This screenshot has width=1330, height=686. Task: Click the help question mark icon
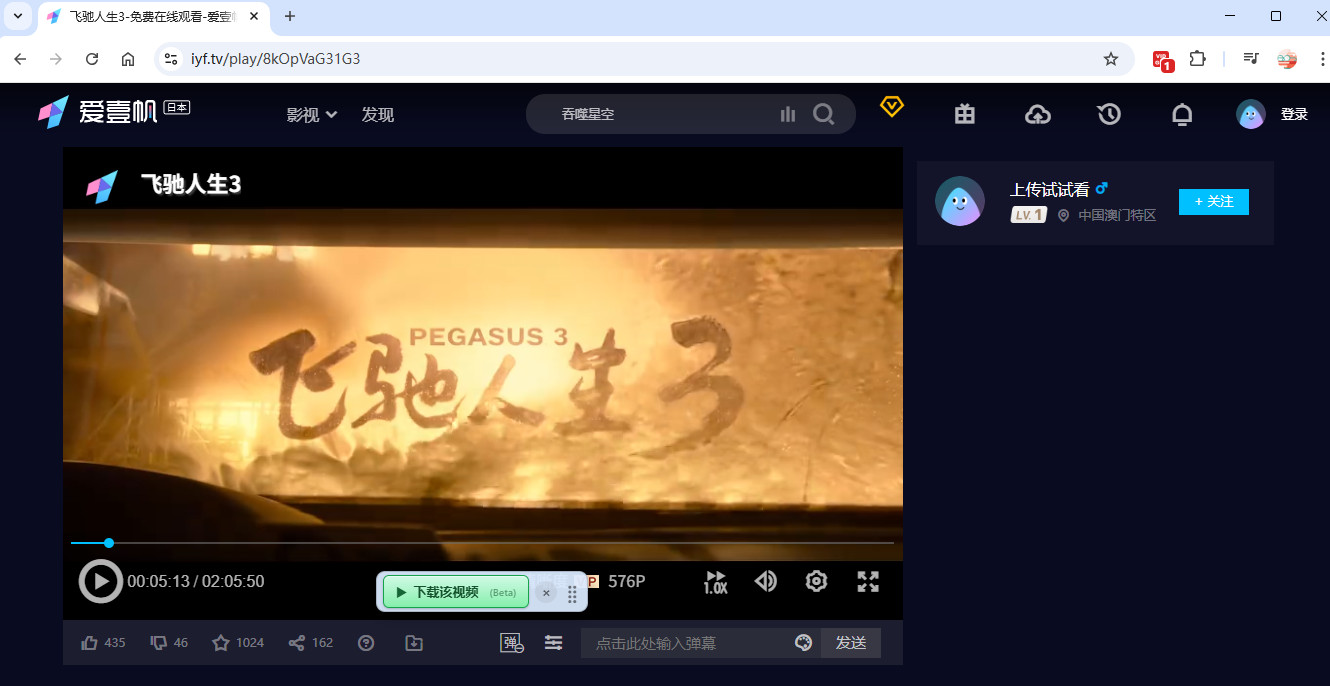click(366, 643)
